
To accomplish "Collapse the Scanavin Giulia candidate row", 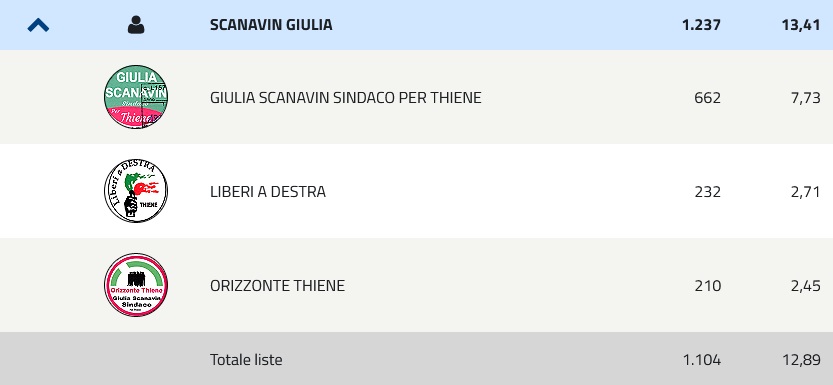I will [38, 25].
